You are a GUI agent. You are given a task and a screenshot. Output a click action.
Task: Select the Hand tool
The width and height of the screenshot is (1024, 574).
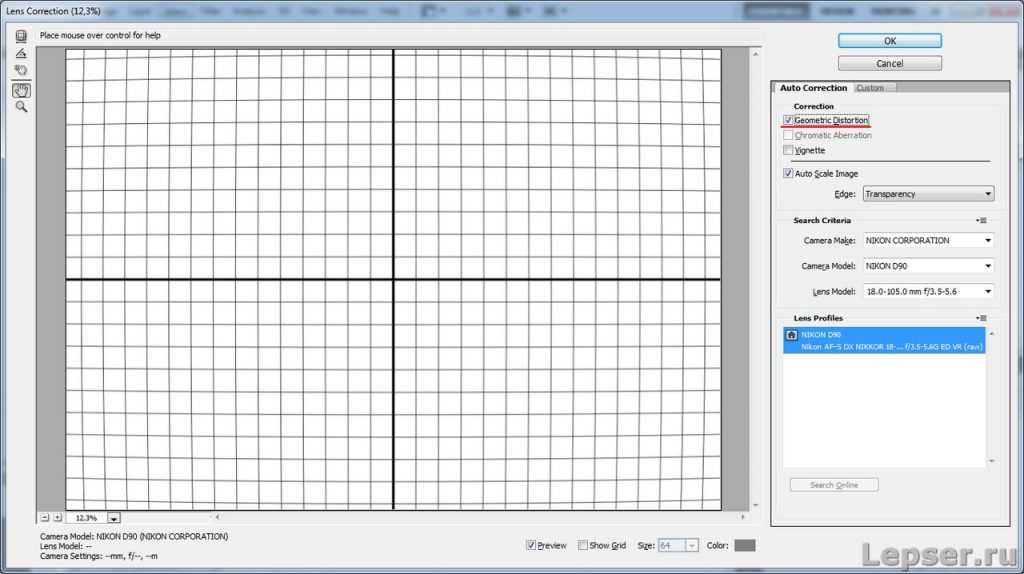21,90
